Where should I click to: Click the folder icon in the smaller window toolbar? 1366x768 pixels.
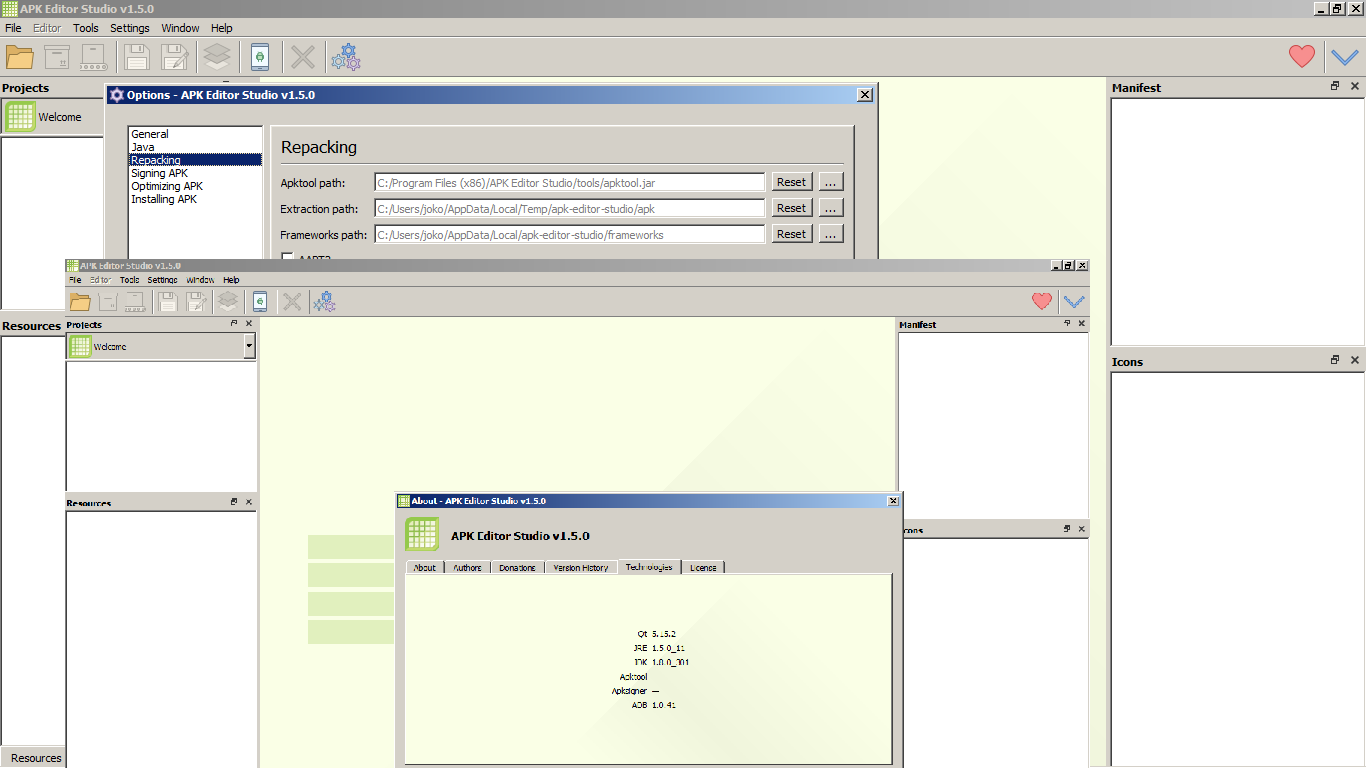coord(80,301)
